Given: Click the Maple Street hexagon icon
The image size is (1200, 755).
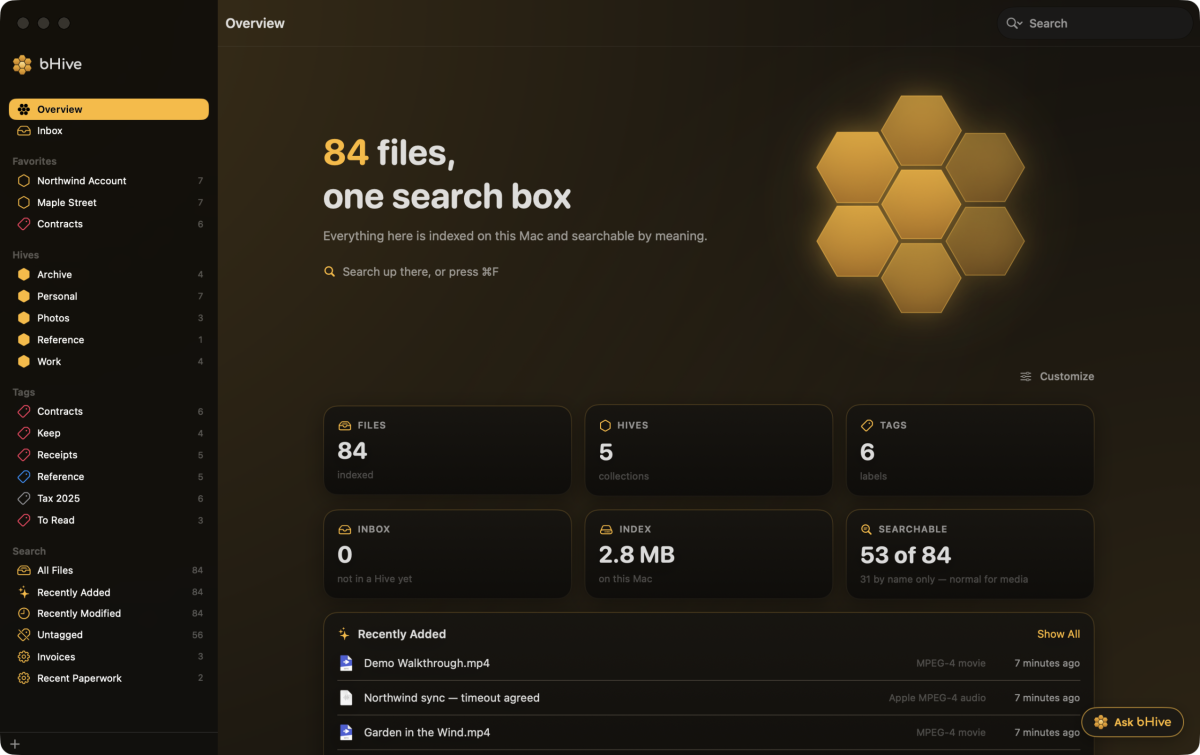Looking at the screenshot, I should click(24, 202).
